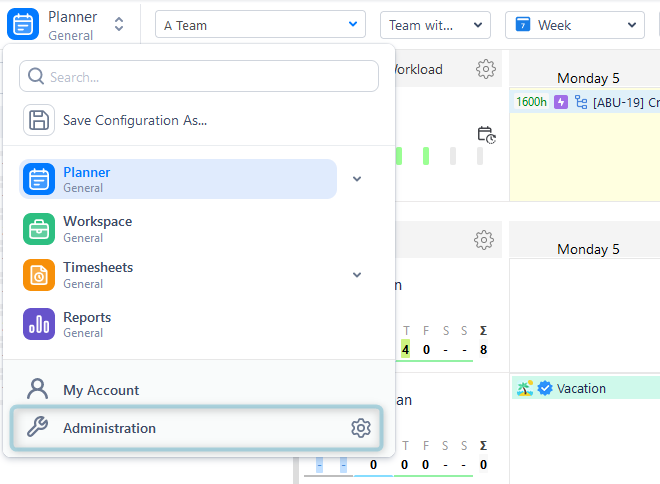Open My Account

[x=100, y=390]
